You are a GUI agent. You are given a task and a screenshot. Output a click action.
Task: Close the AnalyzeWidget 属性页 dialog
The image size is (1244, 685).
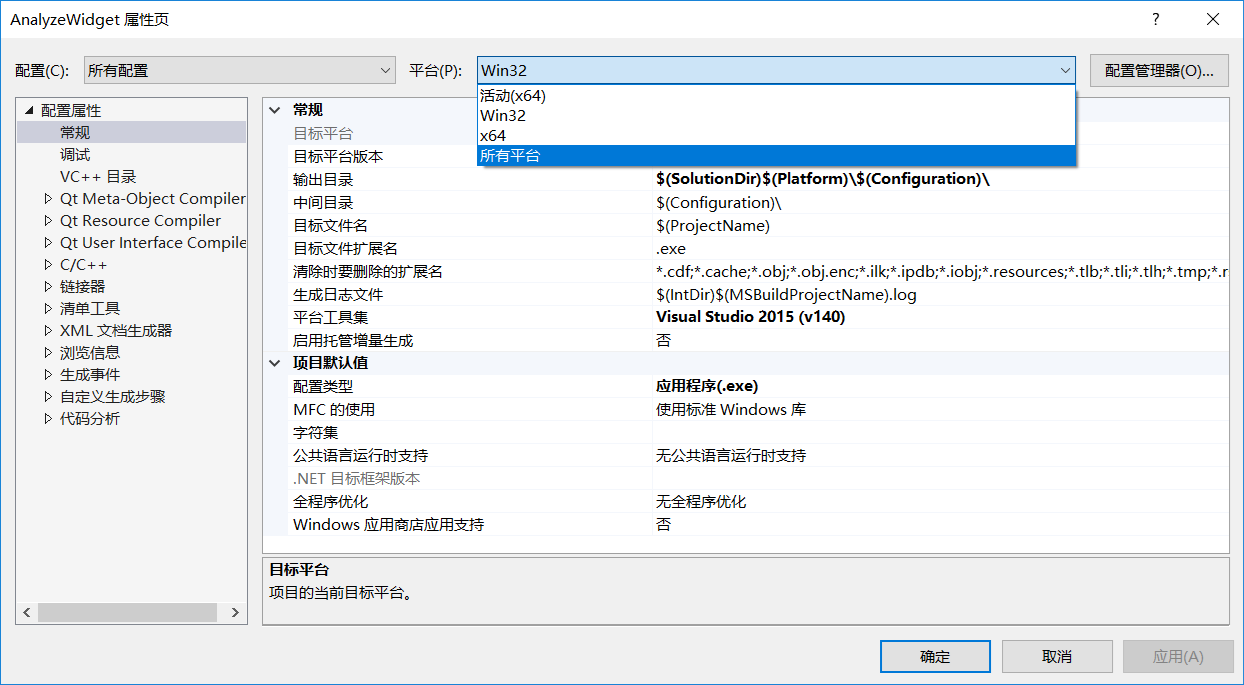click(1213, 19)
